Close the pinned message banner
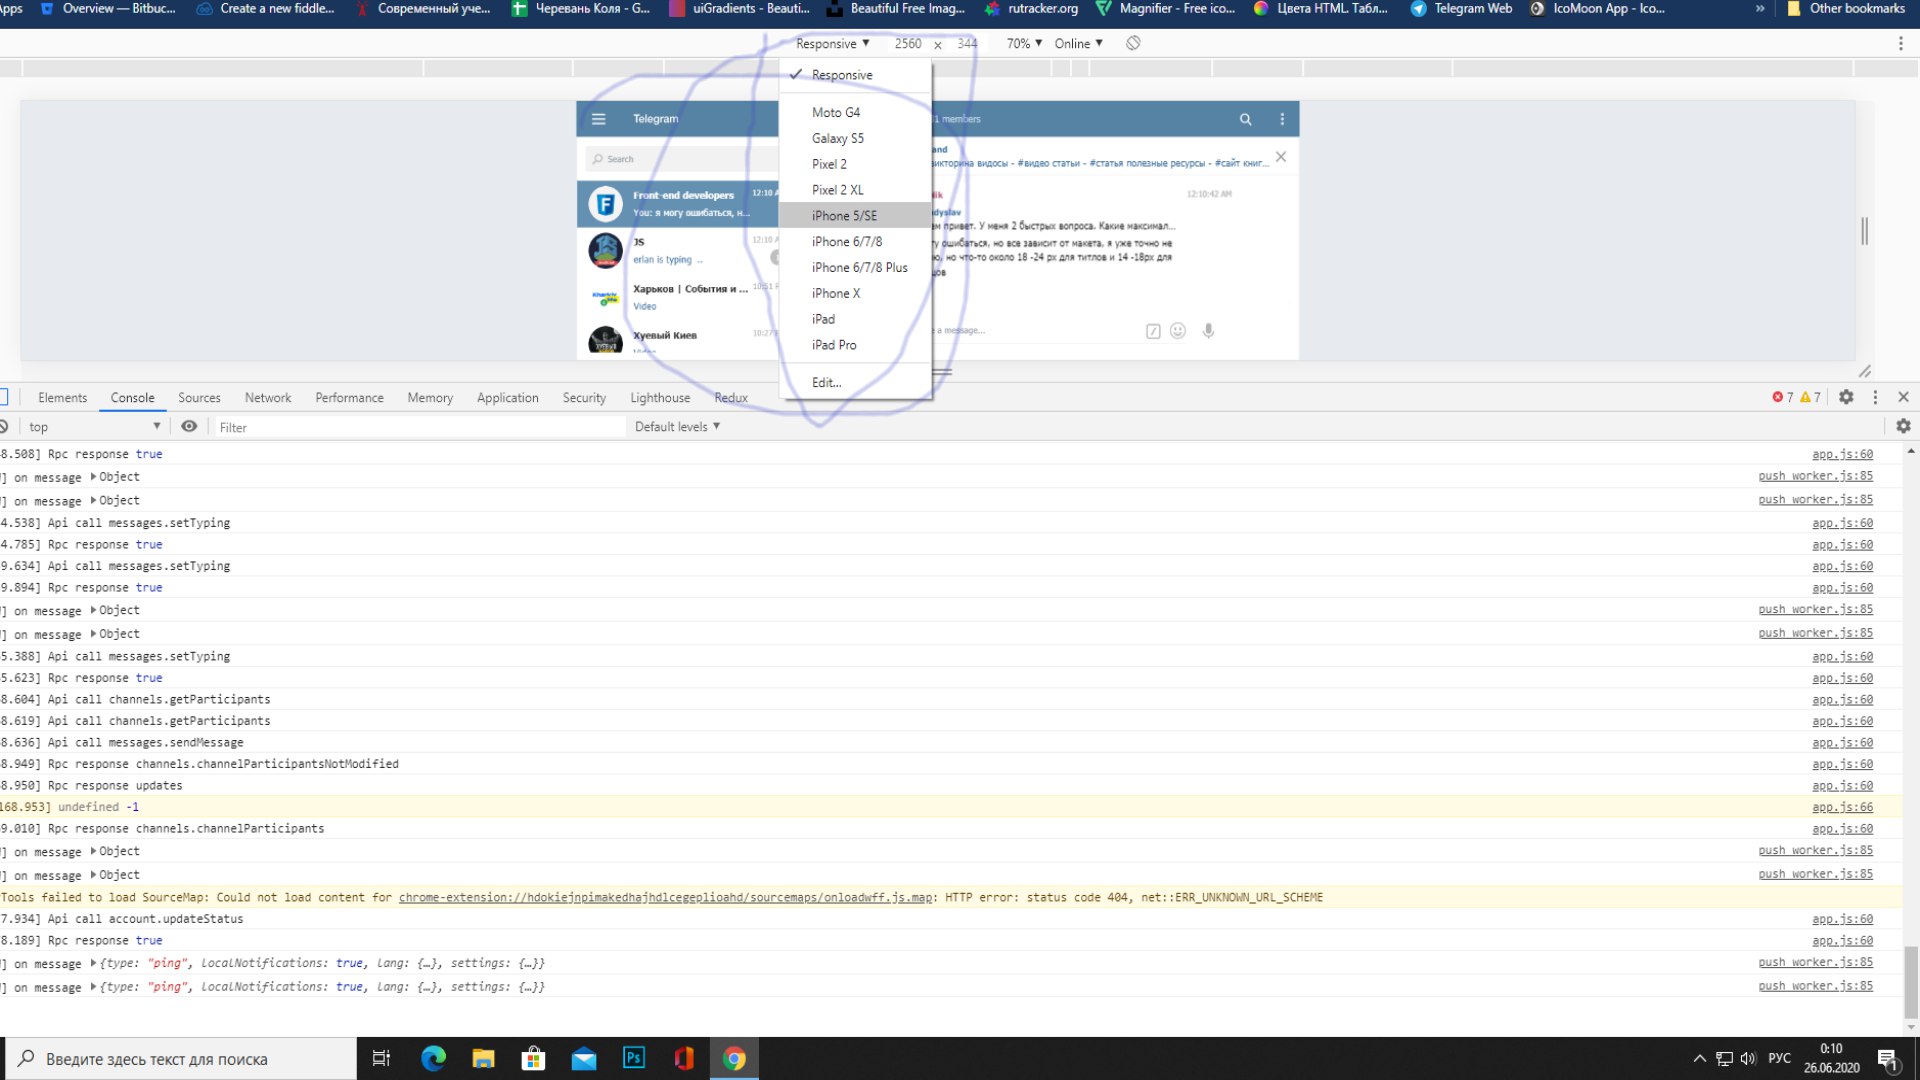 click(x=1281, y=157)
